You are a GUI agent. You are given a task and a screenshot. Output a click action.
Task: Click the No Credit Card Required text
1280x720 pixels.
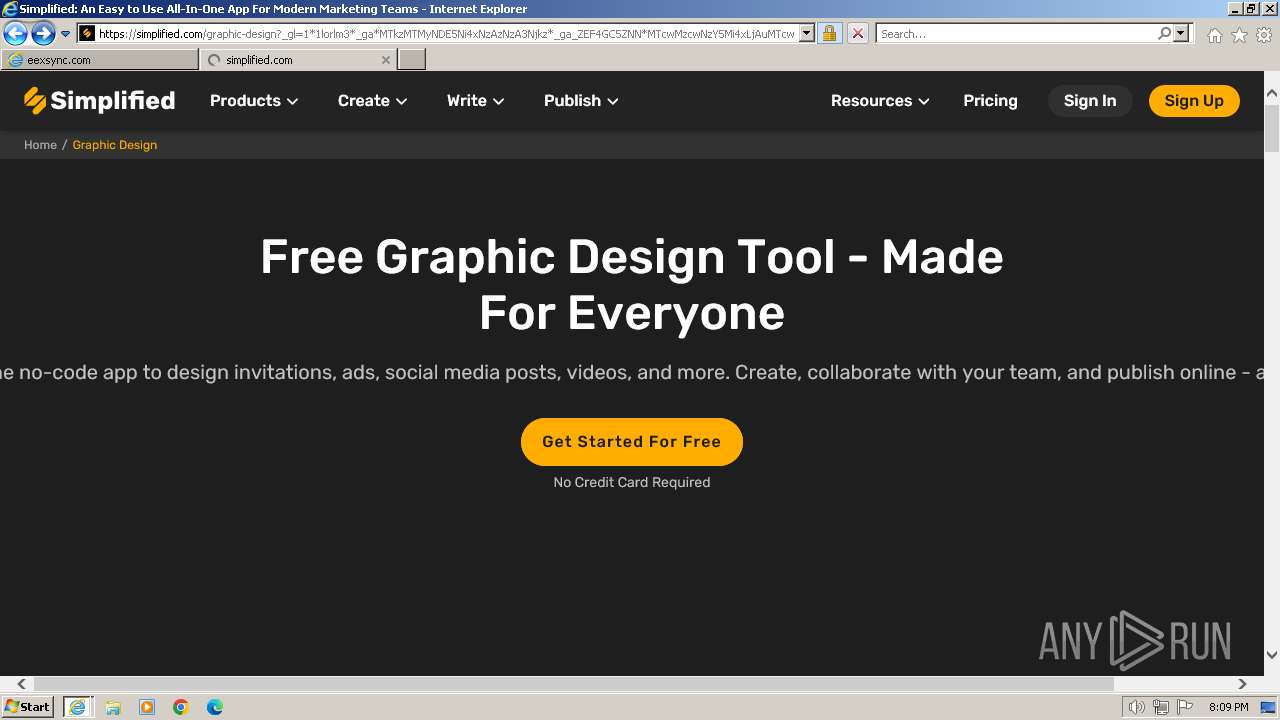(632, 482)
